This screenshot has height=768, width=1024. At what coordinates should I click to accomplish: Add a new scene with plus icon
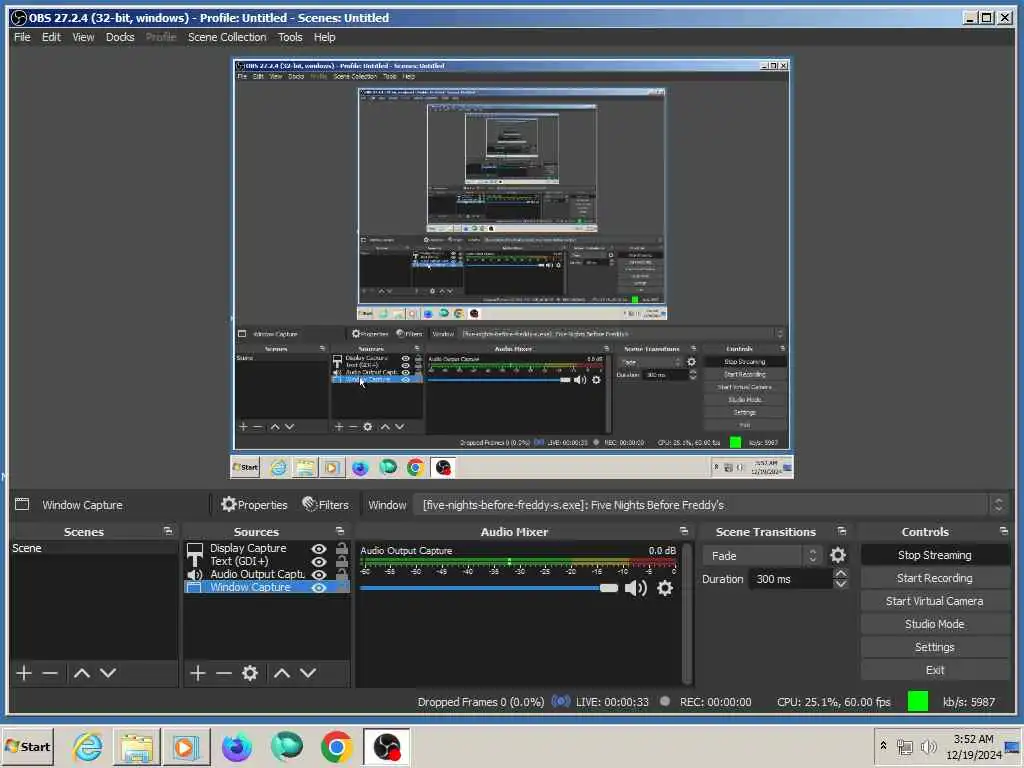tap(24, 673)
